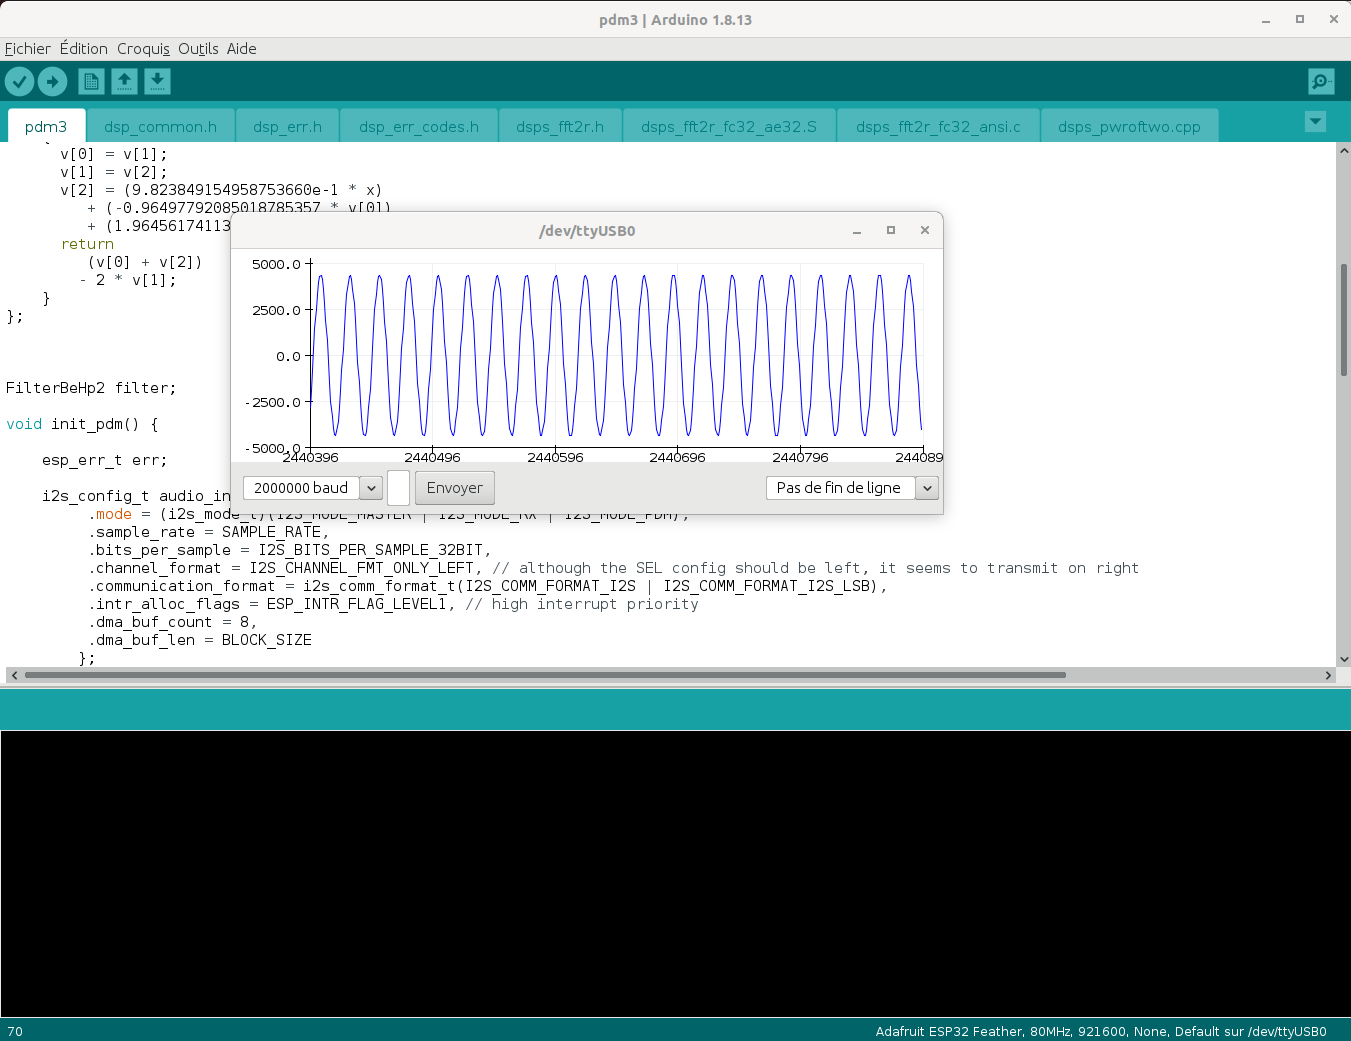Switch to the pdm3 tab
The width and height of the screenshot is (1351, 1041).
coord(46,126)
